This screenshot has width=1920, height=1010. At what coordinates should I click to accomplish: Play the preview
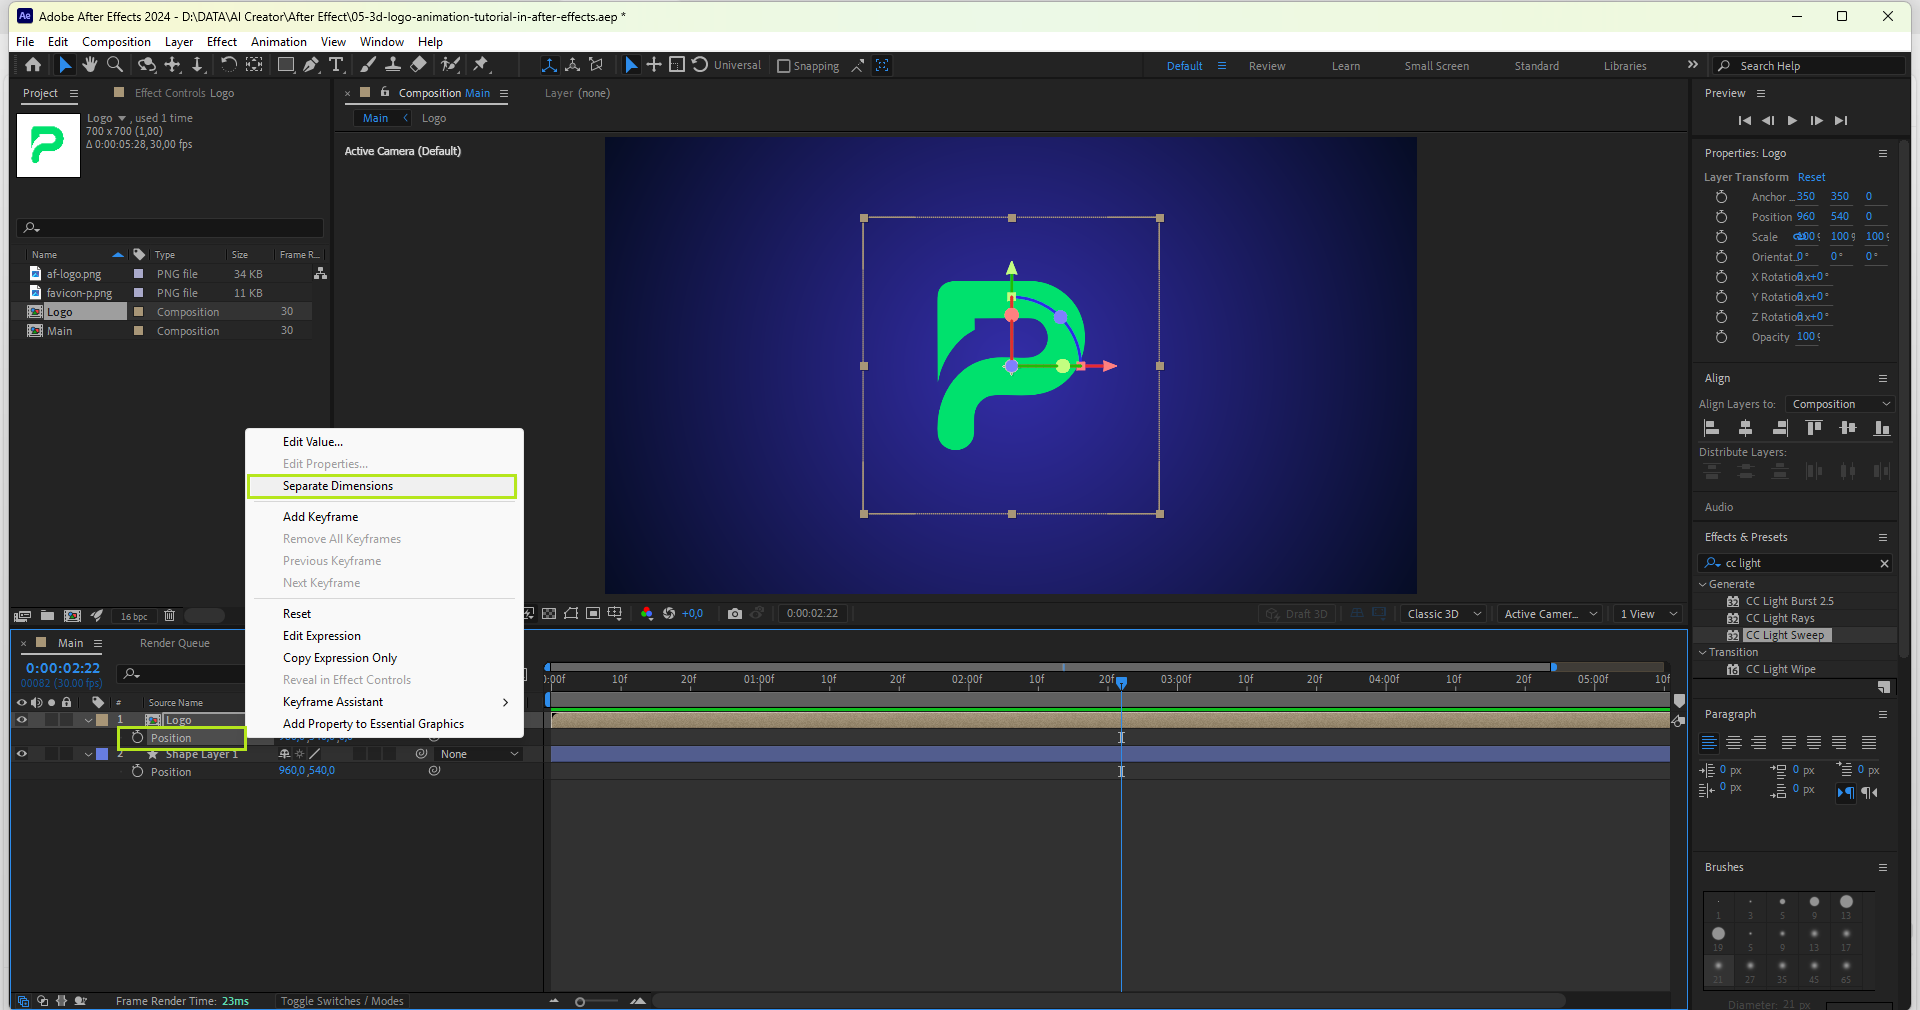tap(1792, 121)
